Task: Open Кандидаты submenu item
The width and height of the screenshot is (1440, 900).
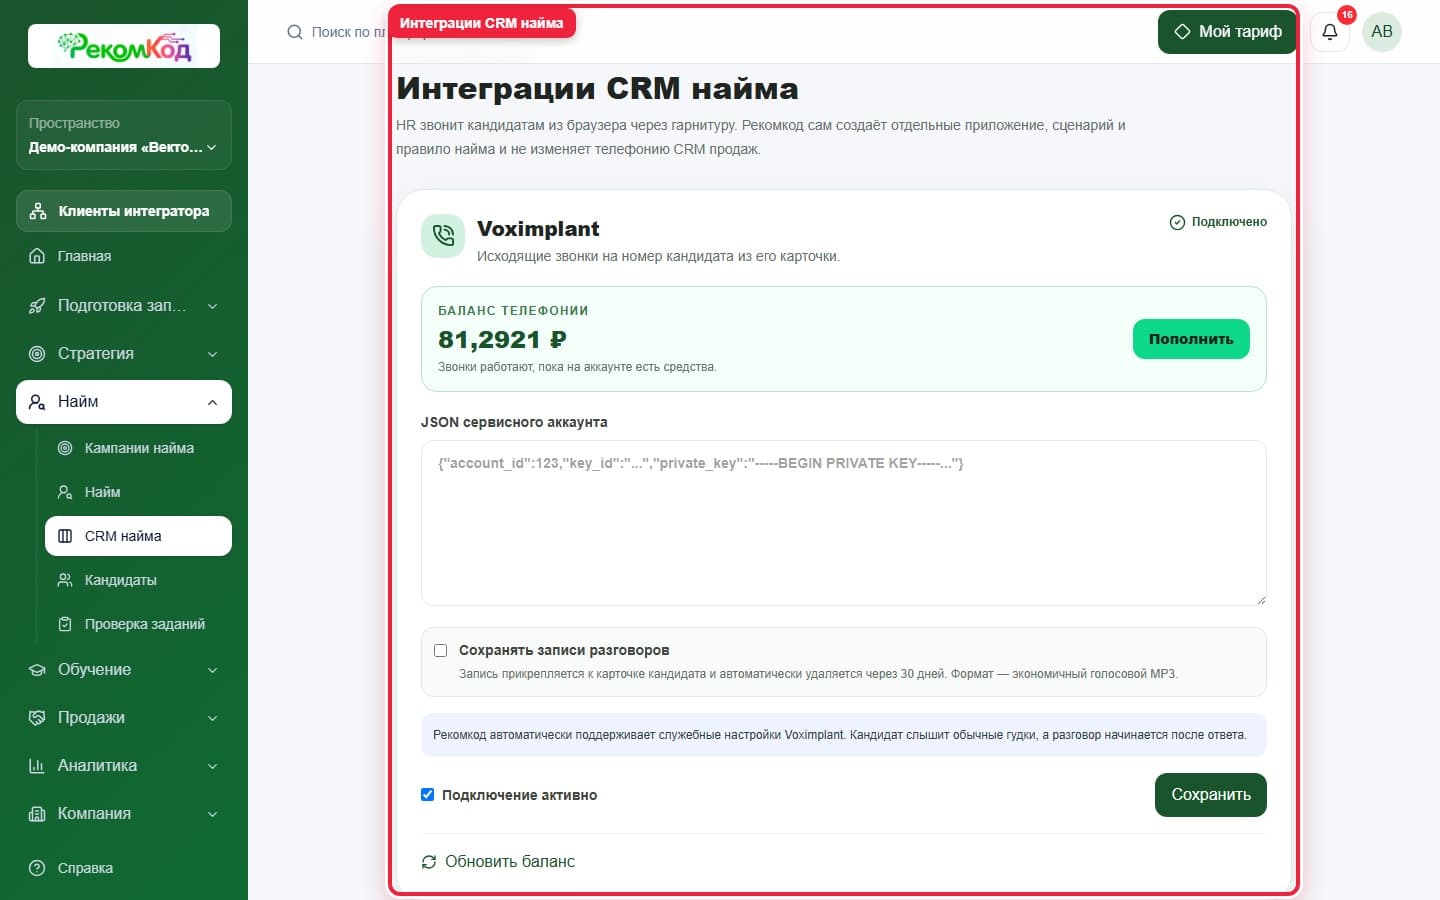Action: click(138, 580)
